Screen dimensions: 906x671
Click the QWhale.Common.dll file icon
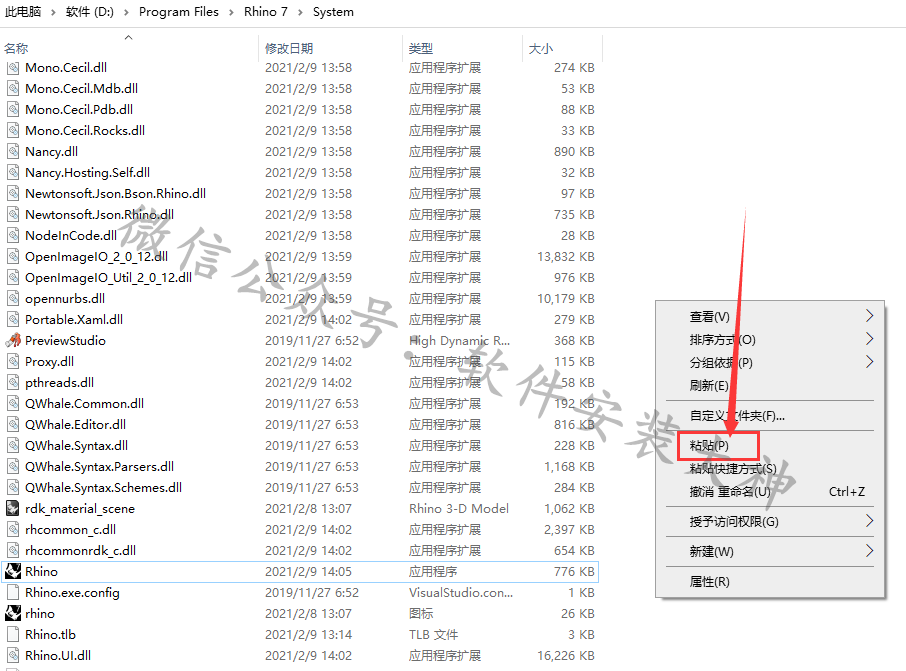(13, 403)
